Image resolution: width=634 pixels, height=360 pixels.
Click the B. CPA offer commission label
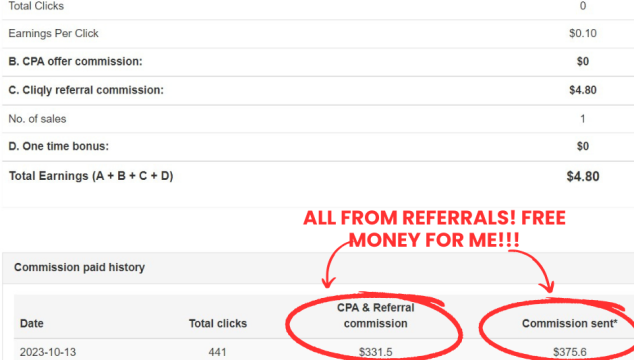pos(75,61)
